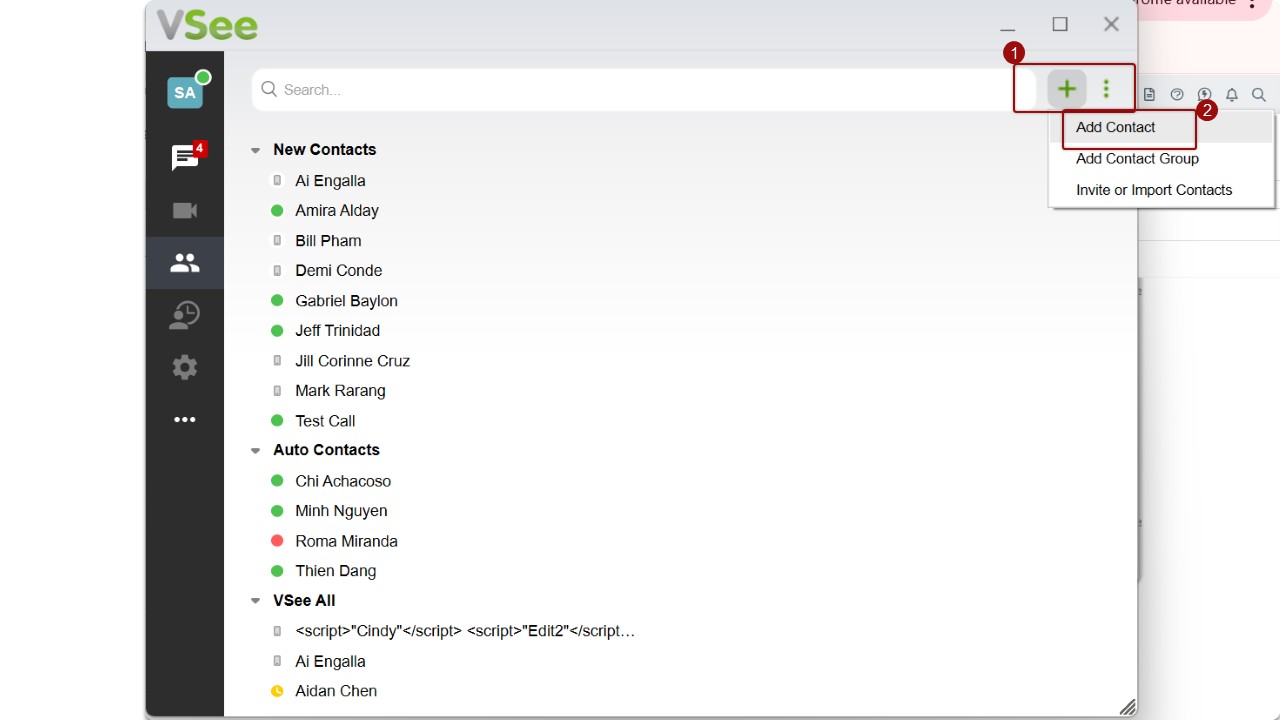The image size is (1280, 720).
Task: Select the contacts people sidebar icon
Action: click(185, 263)
